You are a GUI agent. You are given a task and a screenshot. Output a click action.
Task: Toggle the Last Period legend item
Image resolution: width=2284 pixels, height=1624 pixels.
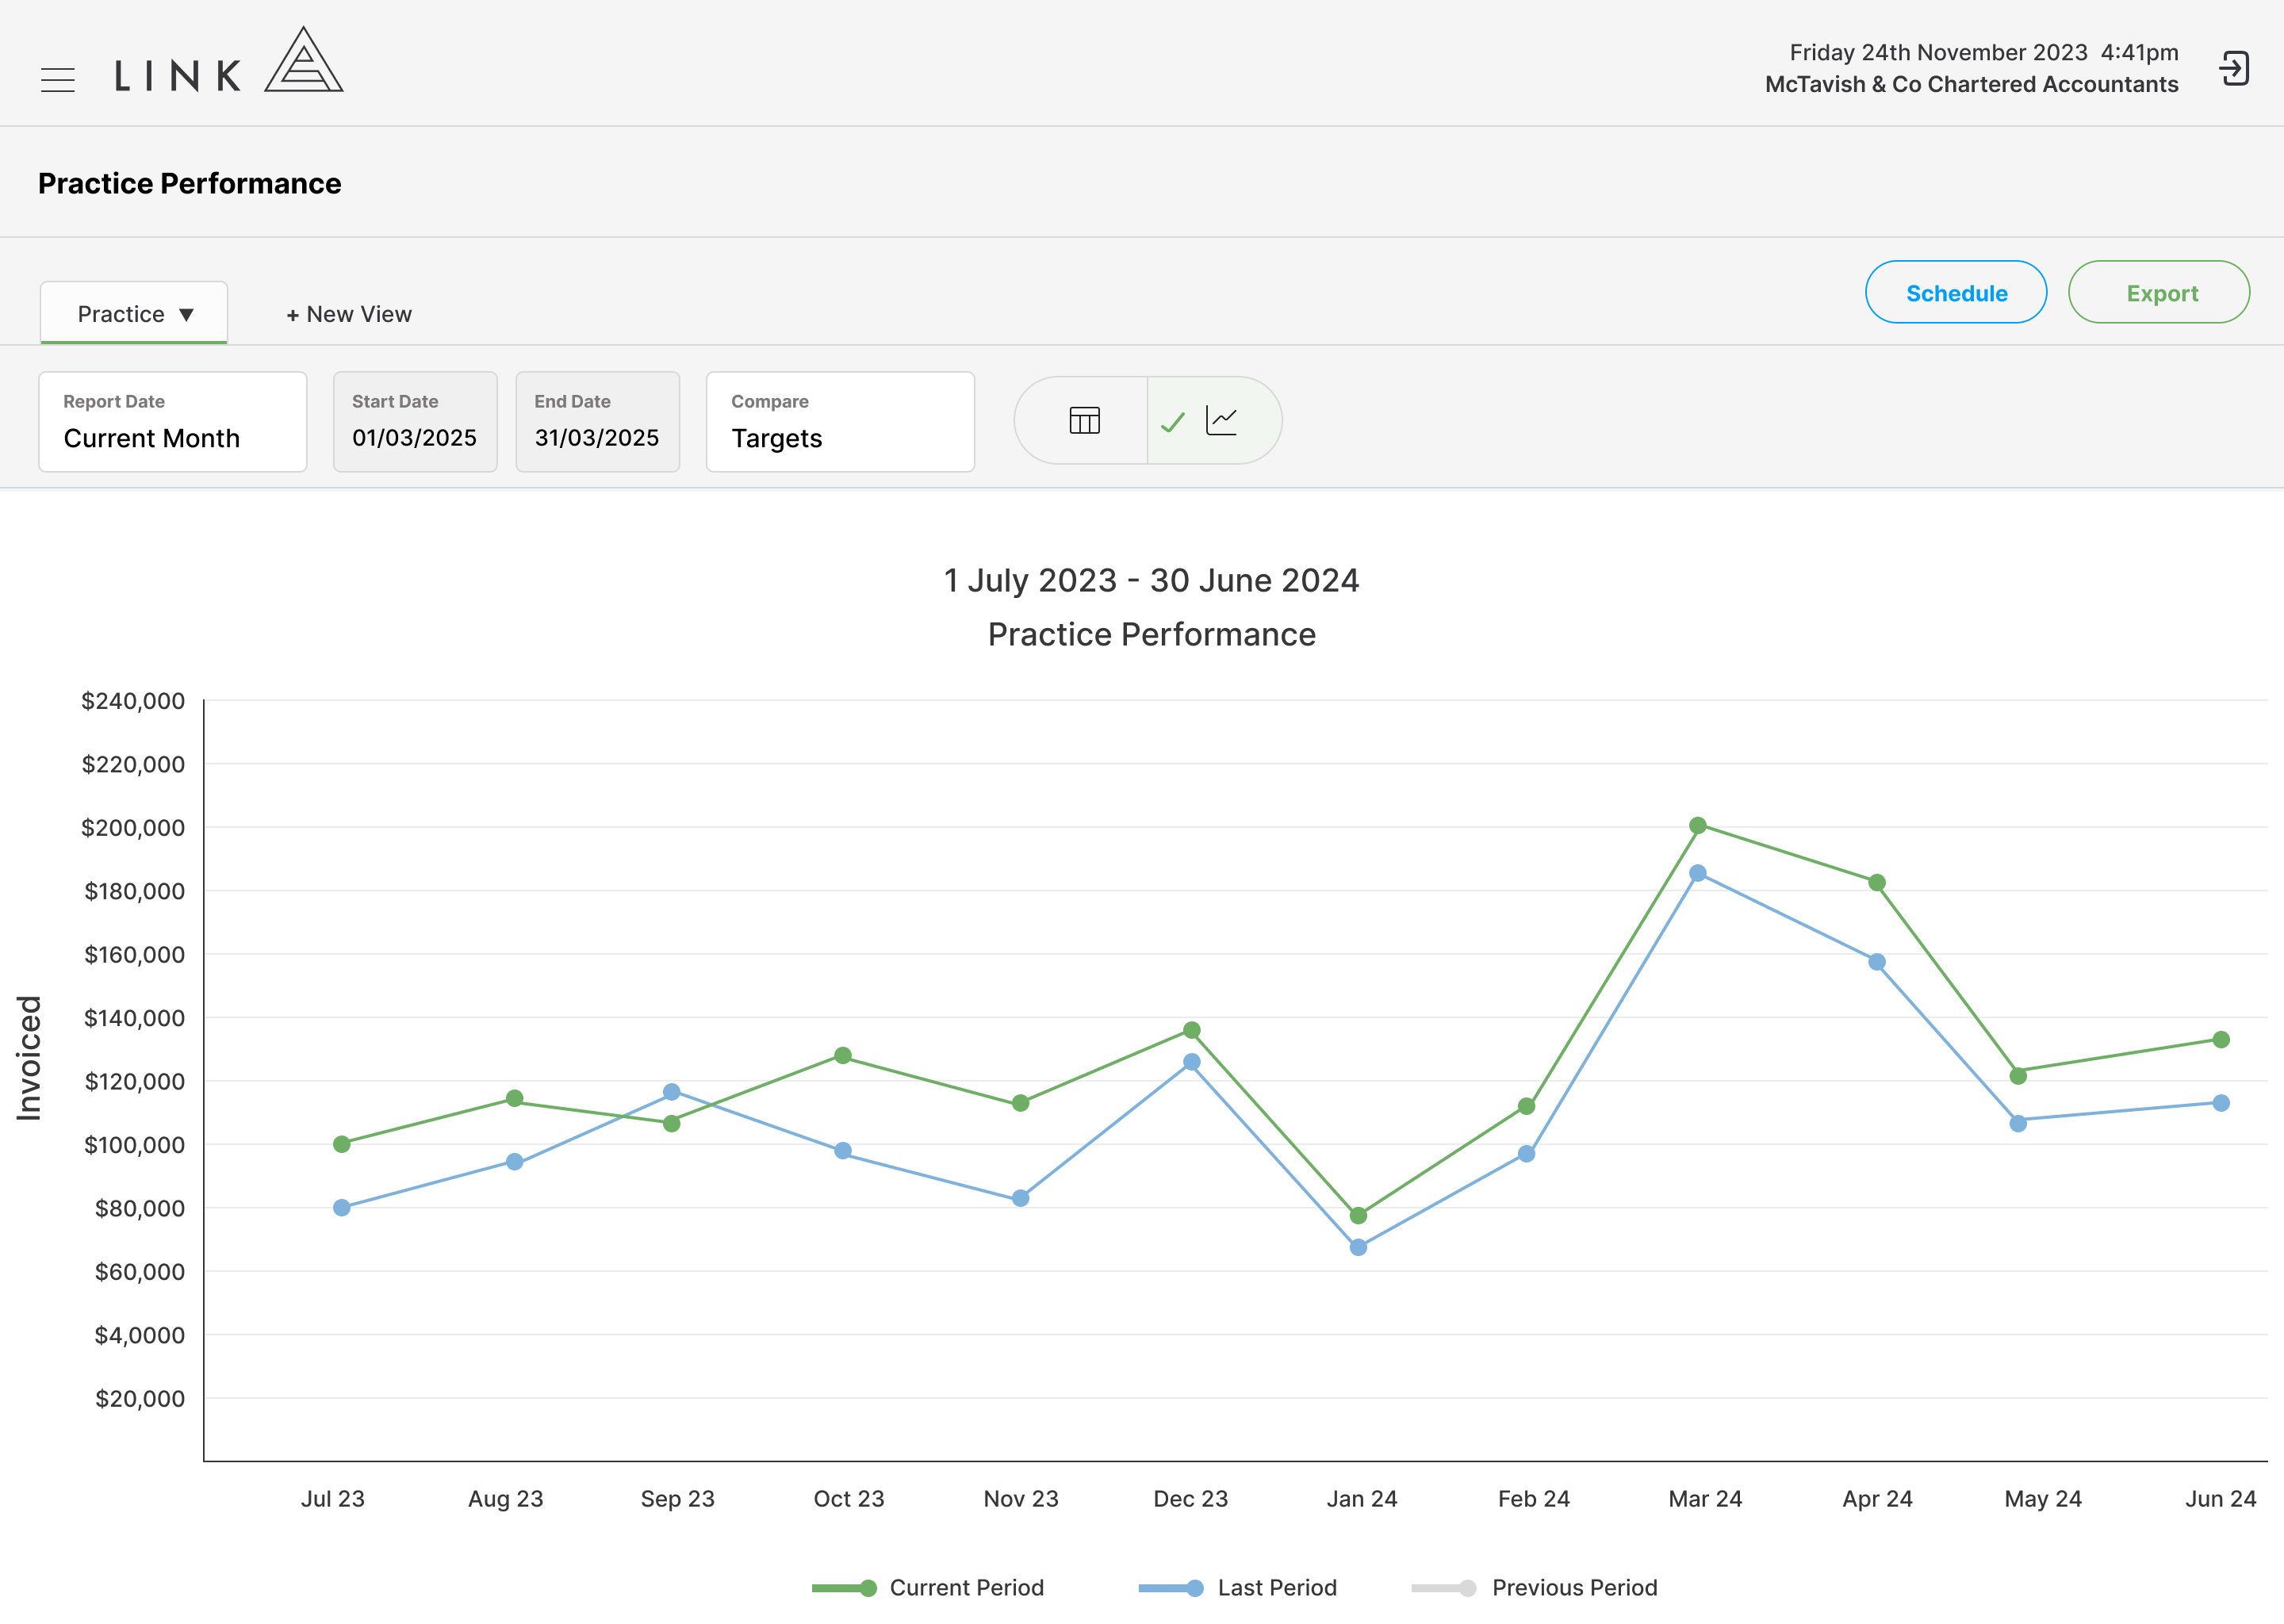[1238, 1588]
